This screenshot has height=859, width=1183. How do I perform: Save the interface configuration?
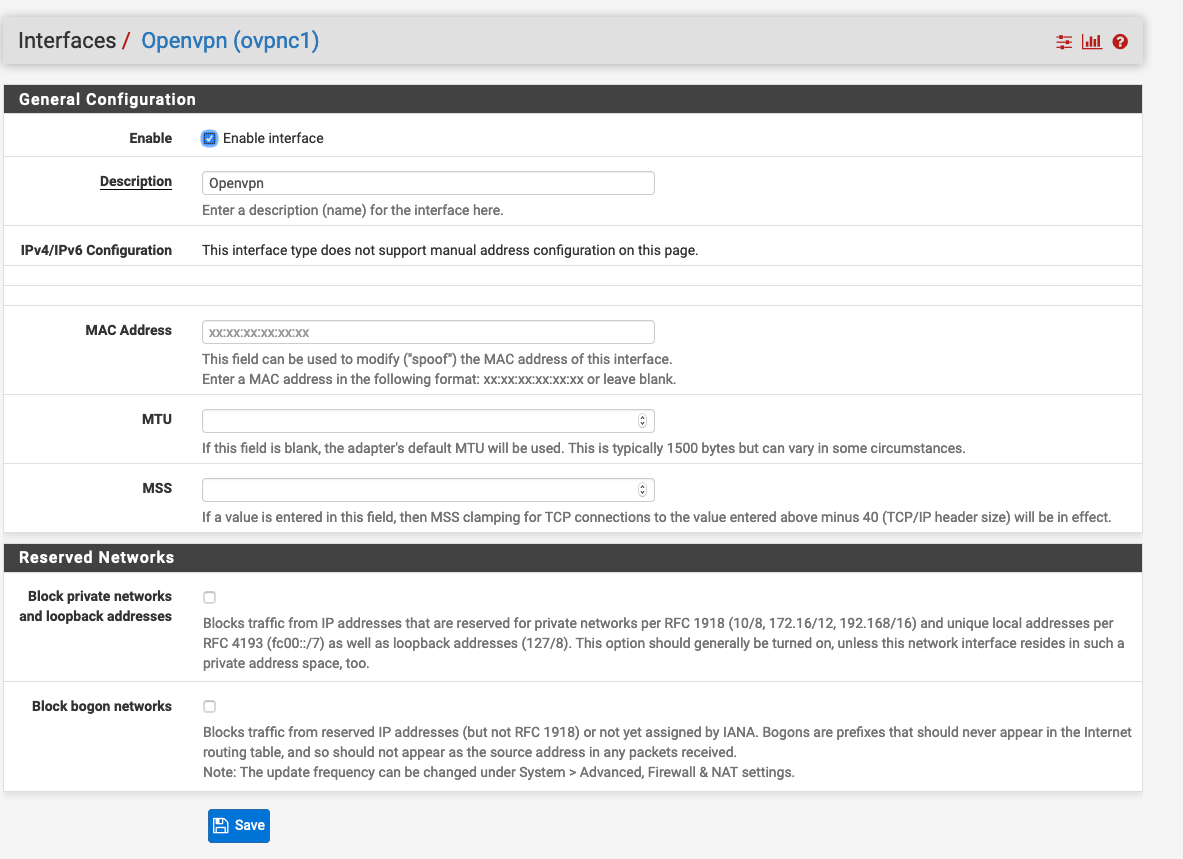point(238,826)
